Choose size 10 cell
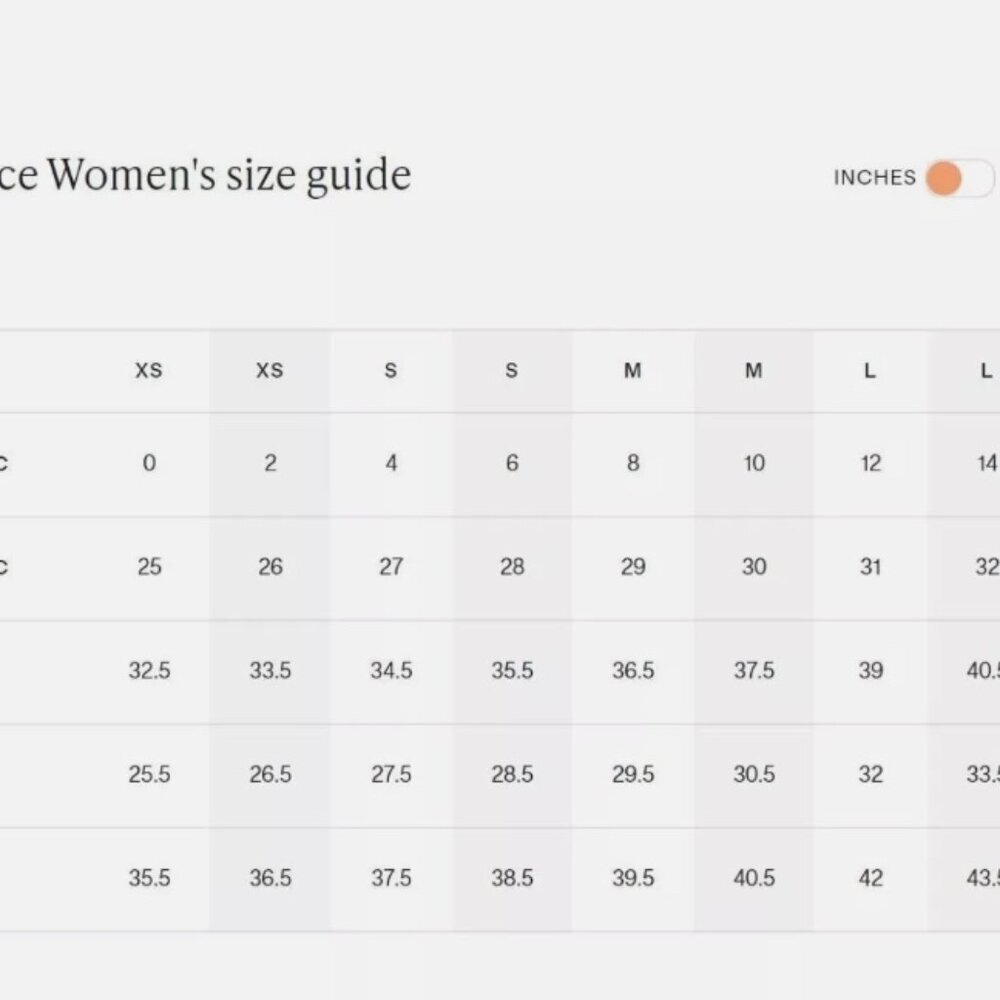Viewport: 1000px width, 1000px height. 754,462
